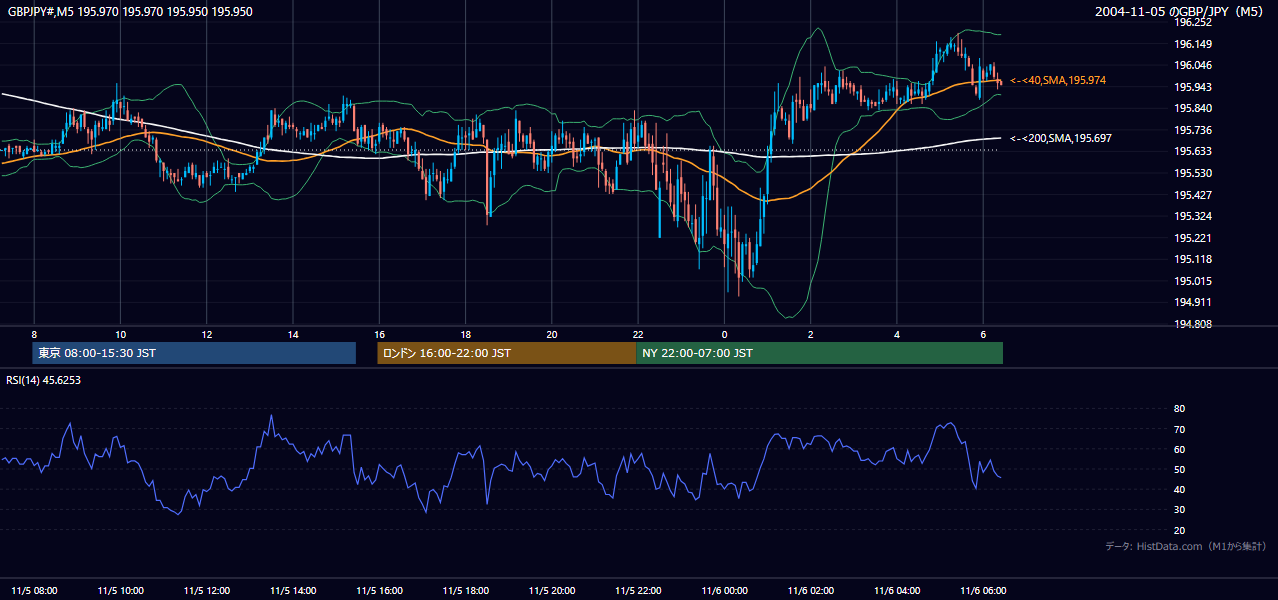This screenshot has height=600, width=1278.
Task: Click the 2004-11-05 GBP/JPY (M5) chart title
Action: (1181, 12)
